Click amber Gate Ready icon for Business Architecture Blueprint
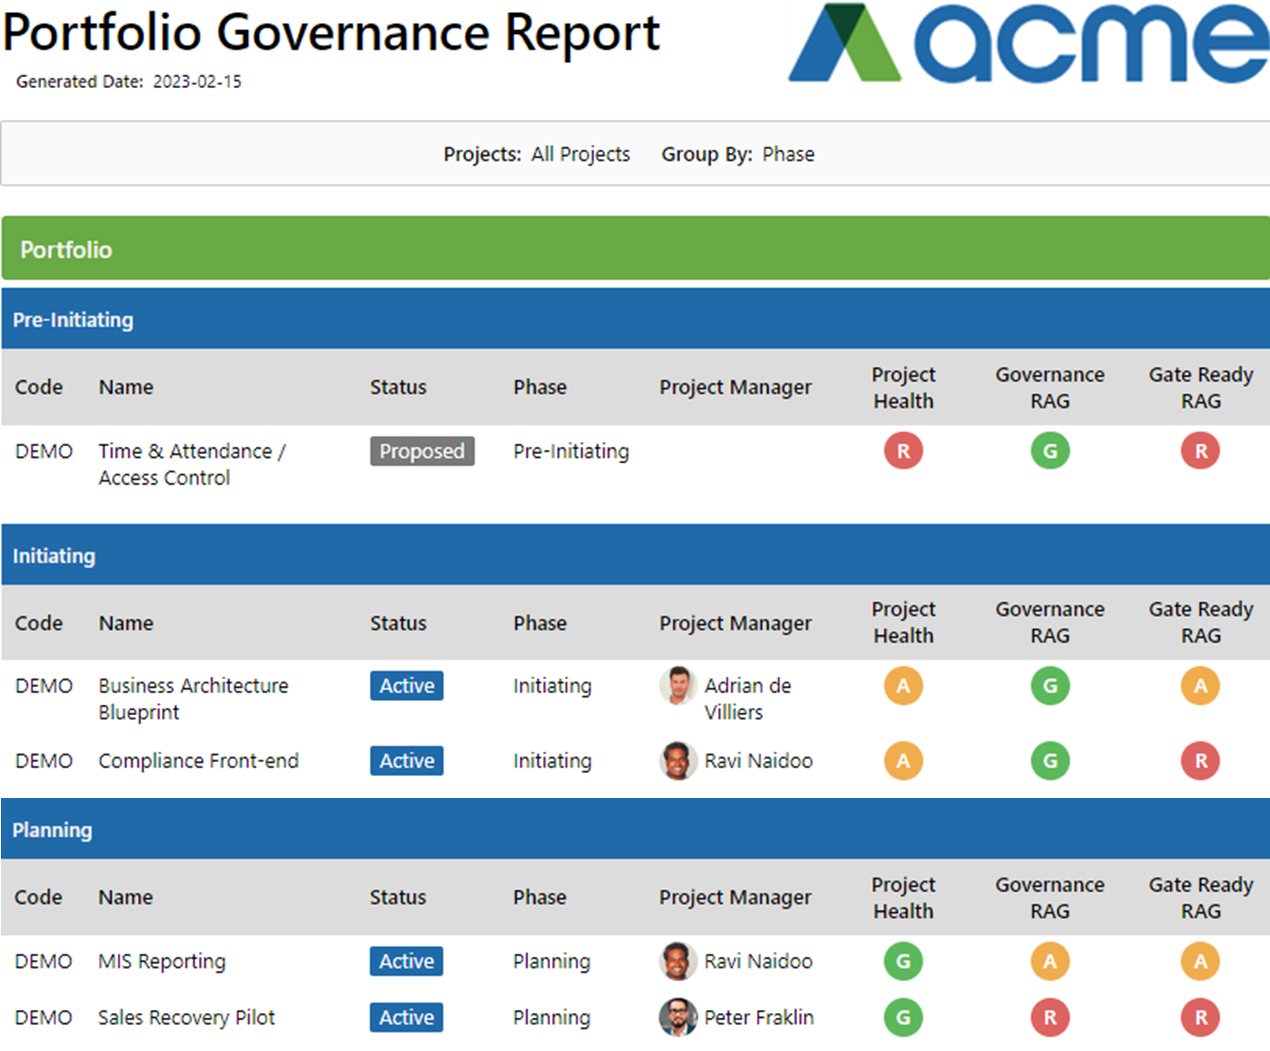The width and height of the screenshot is (1270, 1051). click(1200, 686)
